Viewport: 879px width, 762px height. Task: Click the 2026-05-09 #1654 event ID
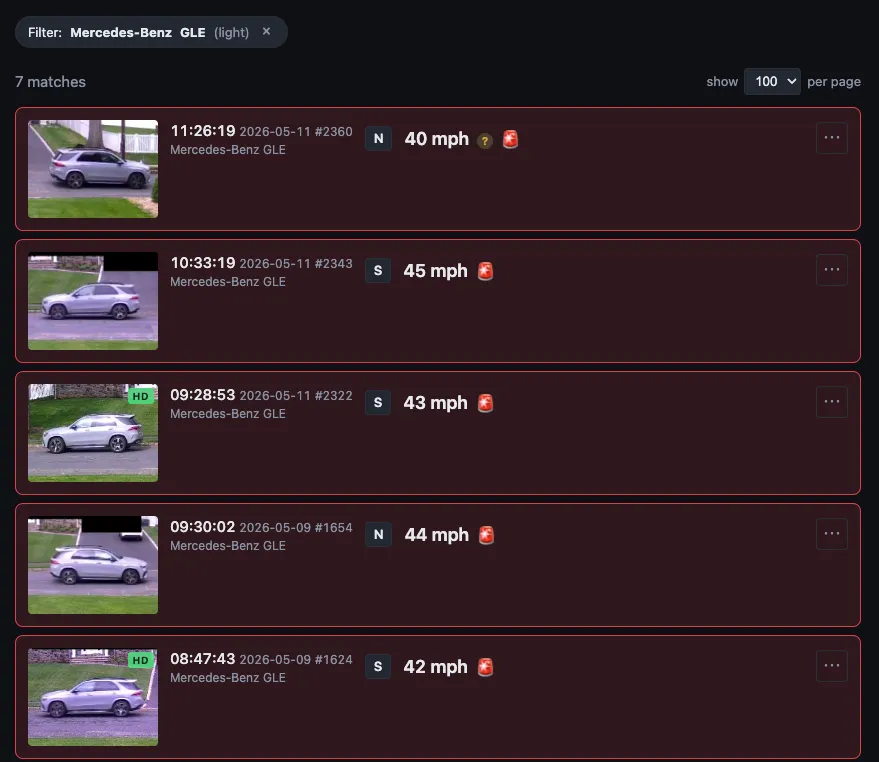296,528
